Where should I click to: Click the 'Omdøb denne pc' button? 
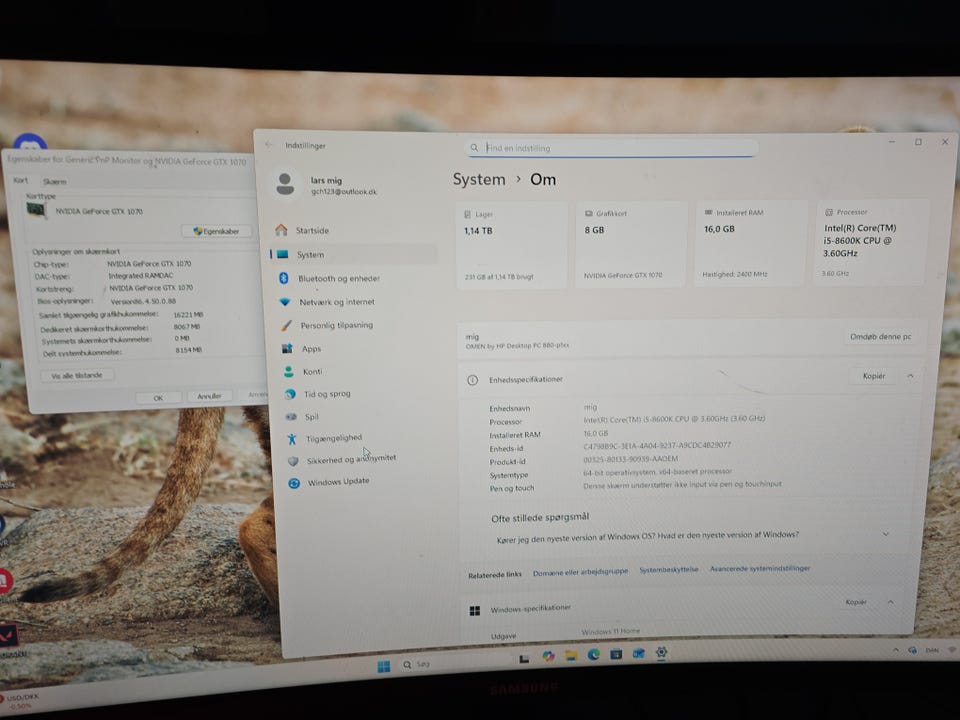(x=880, y=336)
